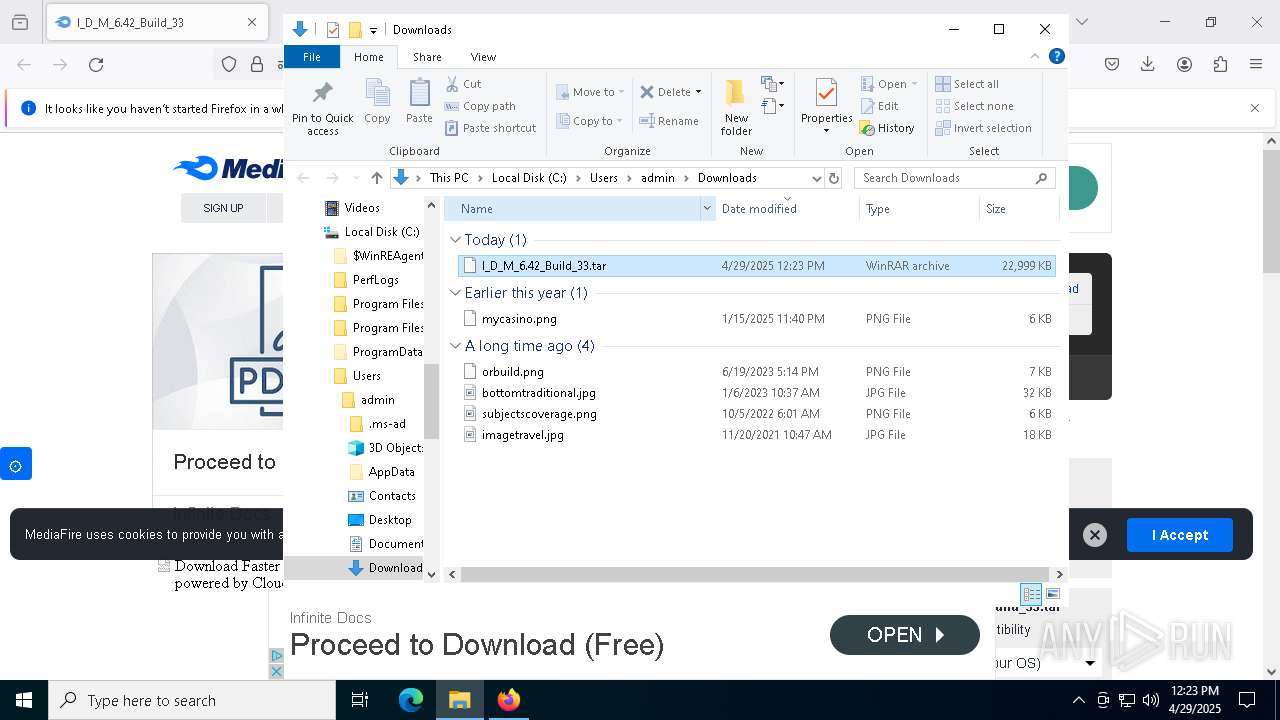Click Invert selection

coord(983,128)
